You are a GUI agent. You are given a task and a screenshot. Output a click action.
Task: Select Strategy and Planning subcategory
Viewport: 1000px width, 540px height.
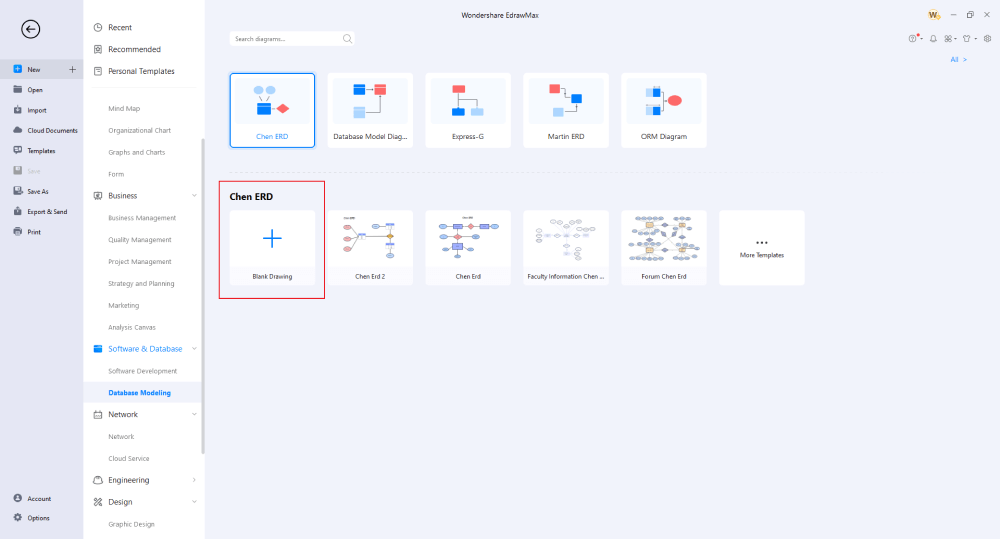point(141,284)
